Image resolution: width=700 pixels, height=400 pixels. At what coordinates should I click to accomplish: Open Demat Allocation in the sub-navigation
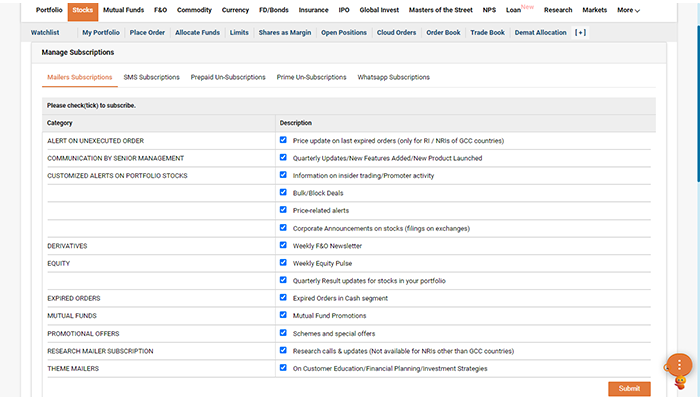(541, 32)
